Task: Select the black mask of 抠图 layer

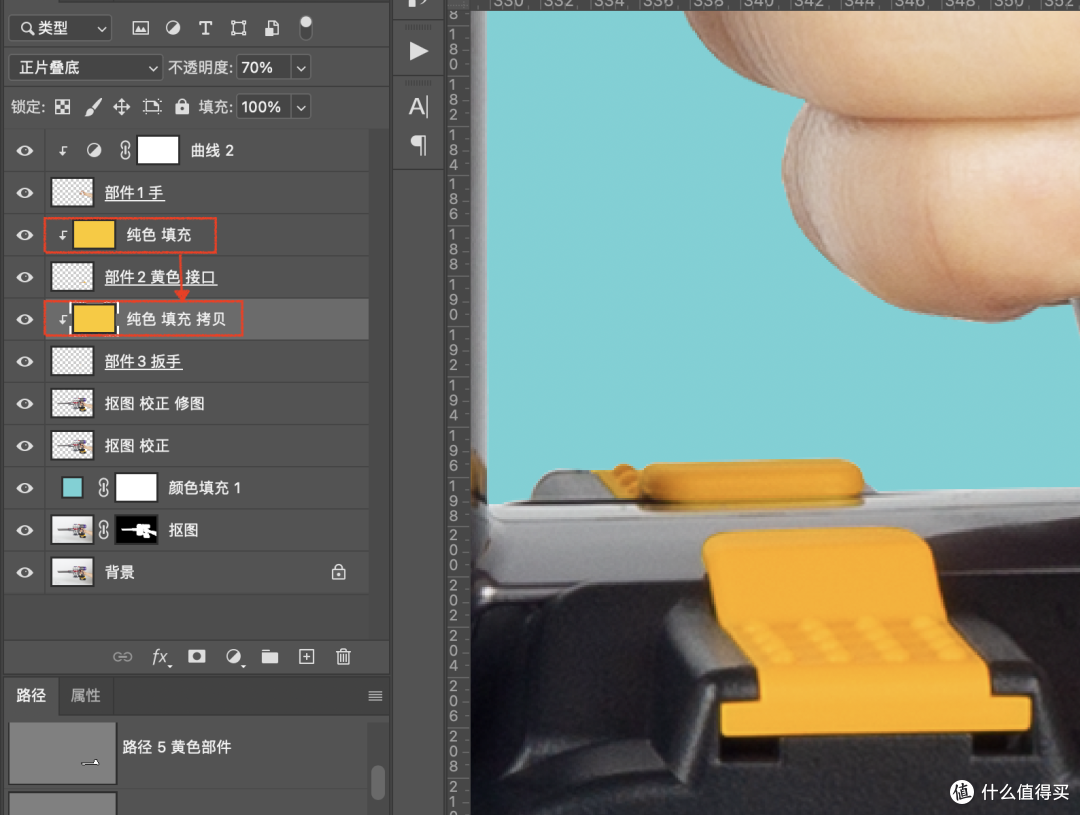Action: pyautogui.click(x=136, y=530)
